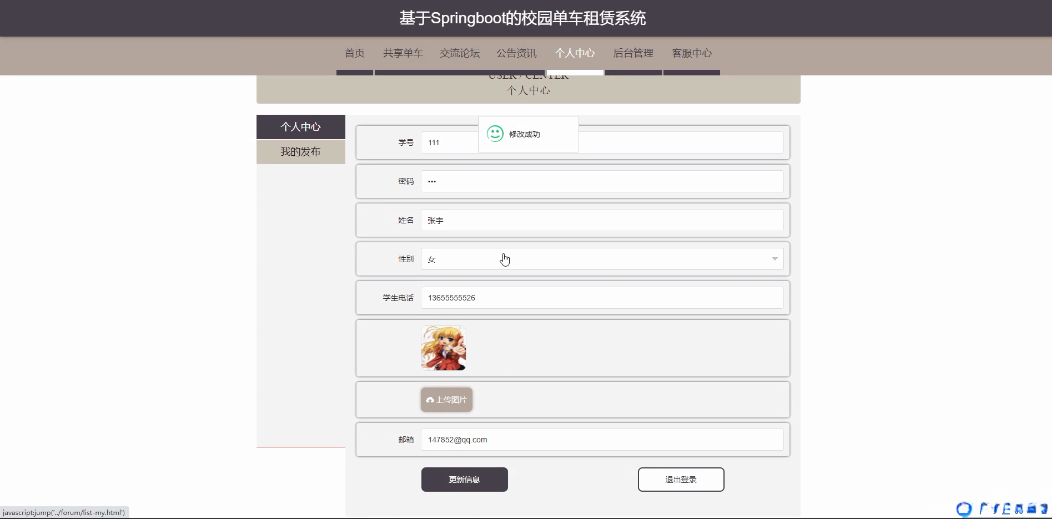Open 交流论坛 forum tab

point(460,53)
